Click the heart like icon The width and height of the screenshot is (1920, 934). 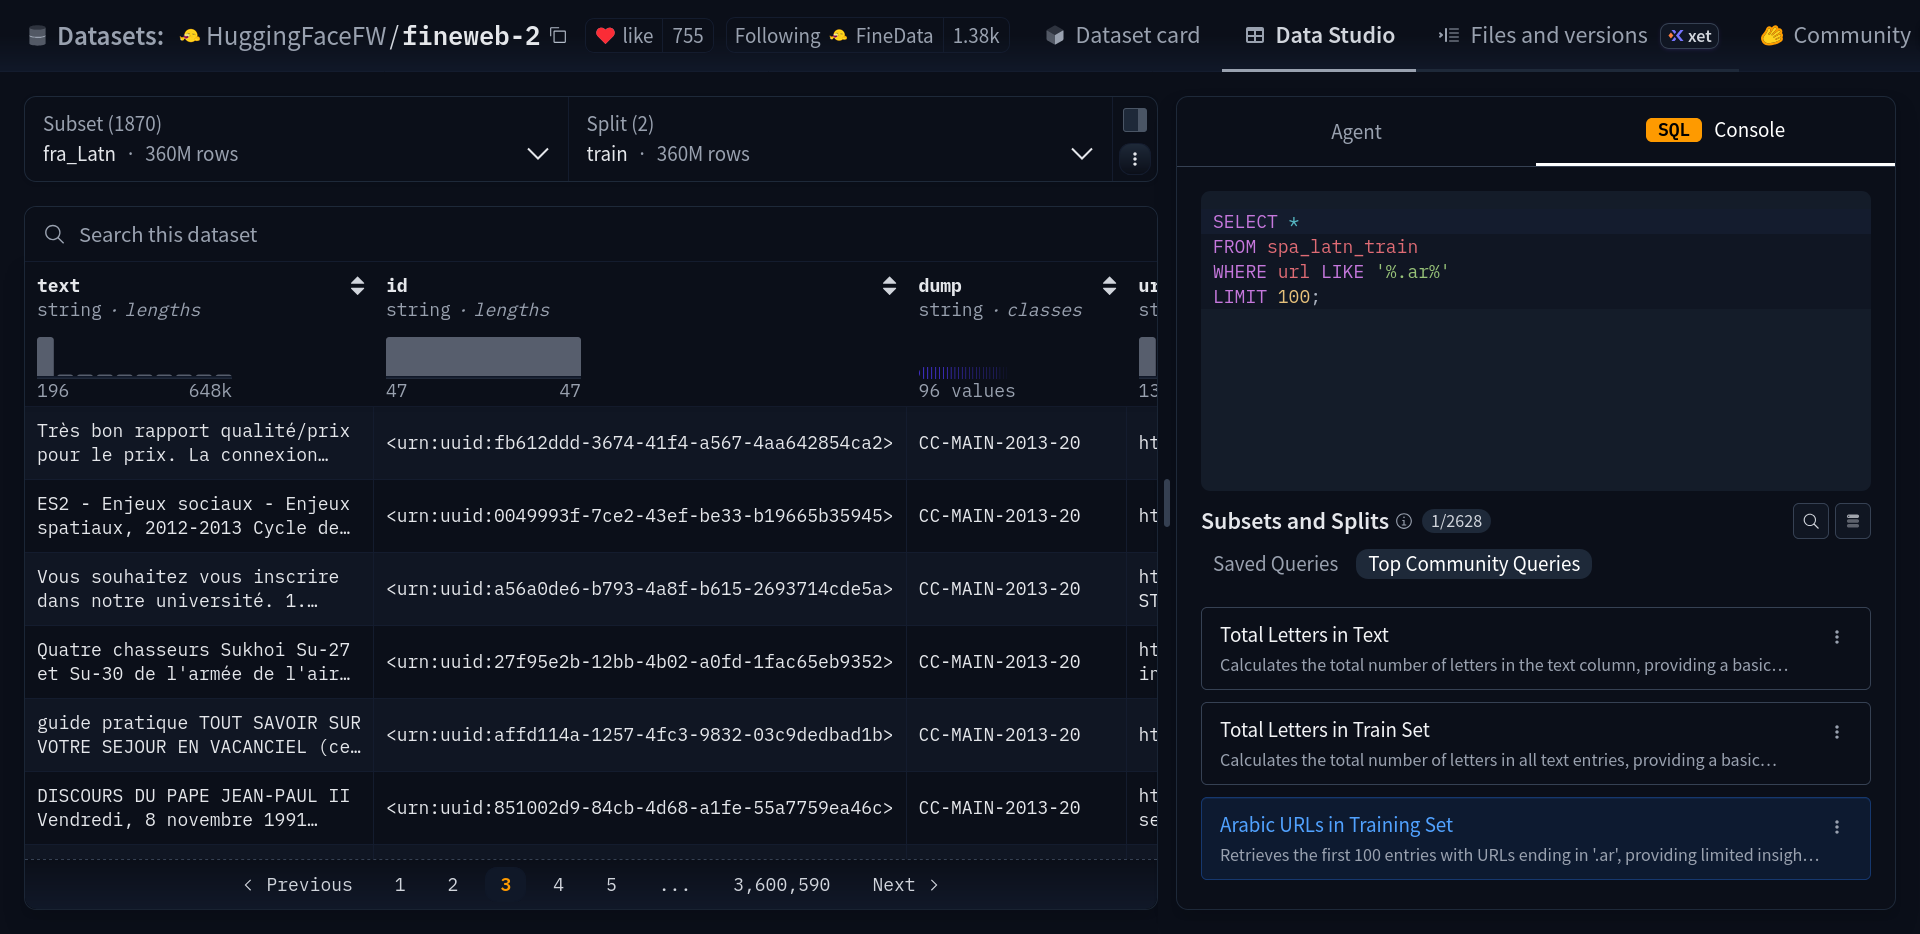[605, 36]
